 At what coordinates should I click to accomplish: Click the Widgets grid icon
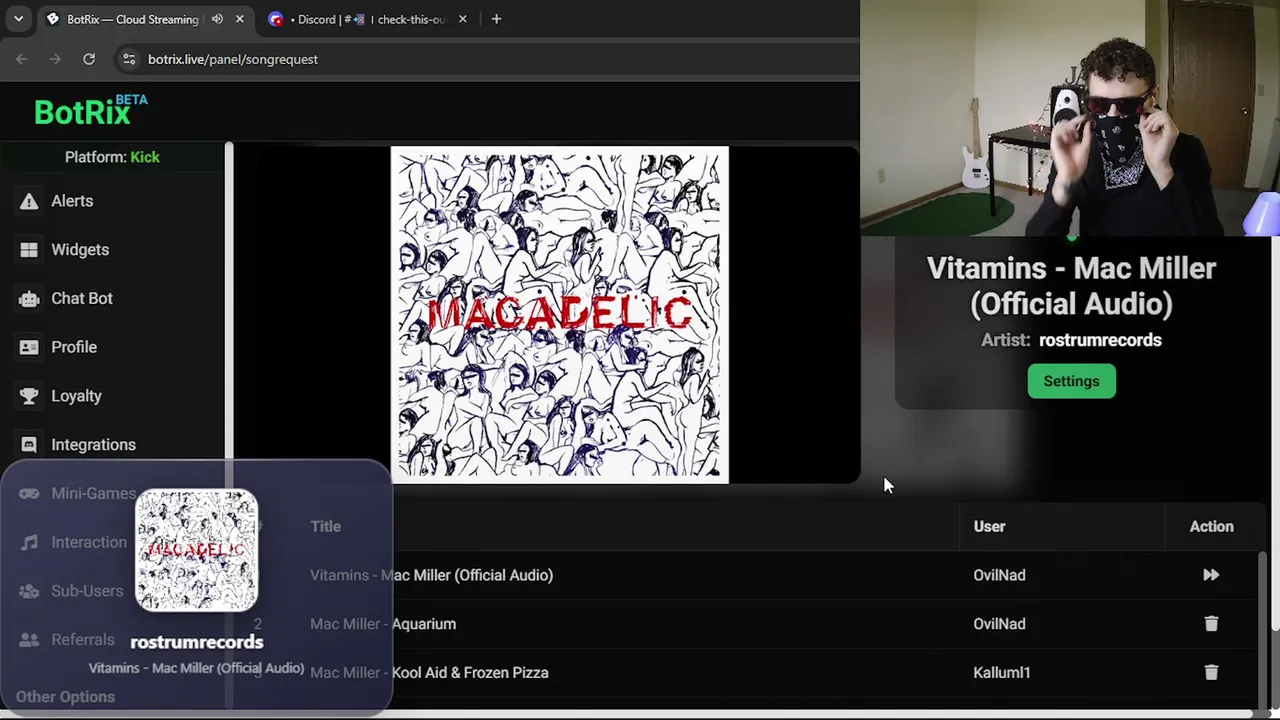tap(29, 250)
